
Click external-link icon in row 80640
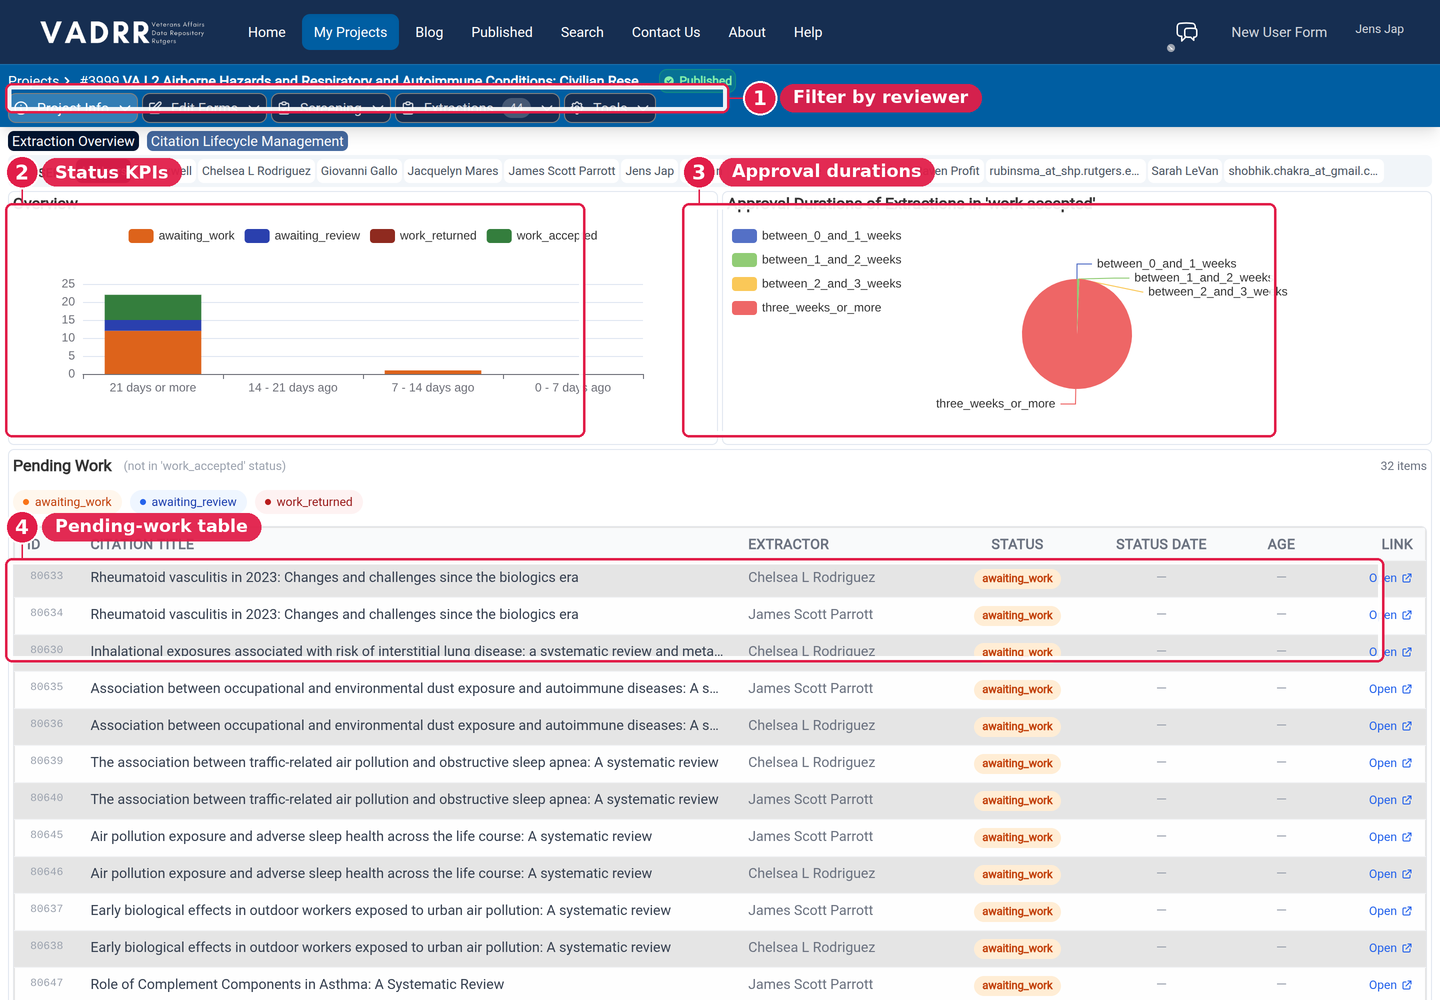pos(1407,800)
